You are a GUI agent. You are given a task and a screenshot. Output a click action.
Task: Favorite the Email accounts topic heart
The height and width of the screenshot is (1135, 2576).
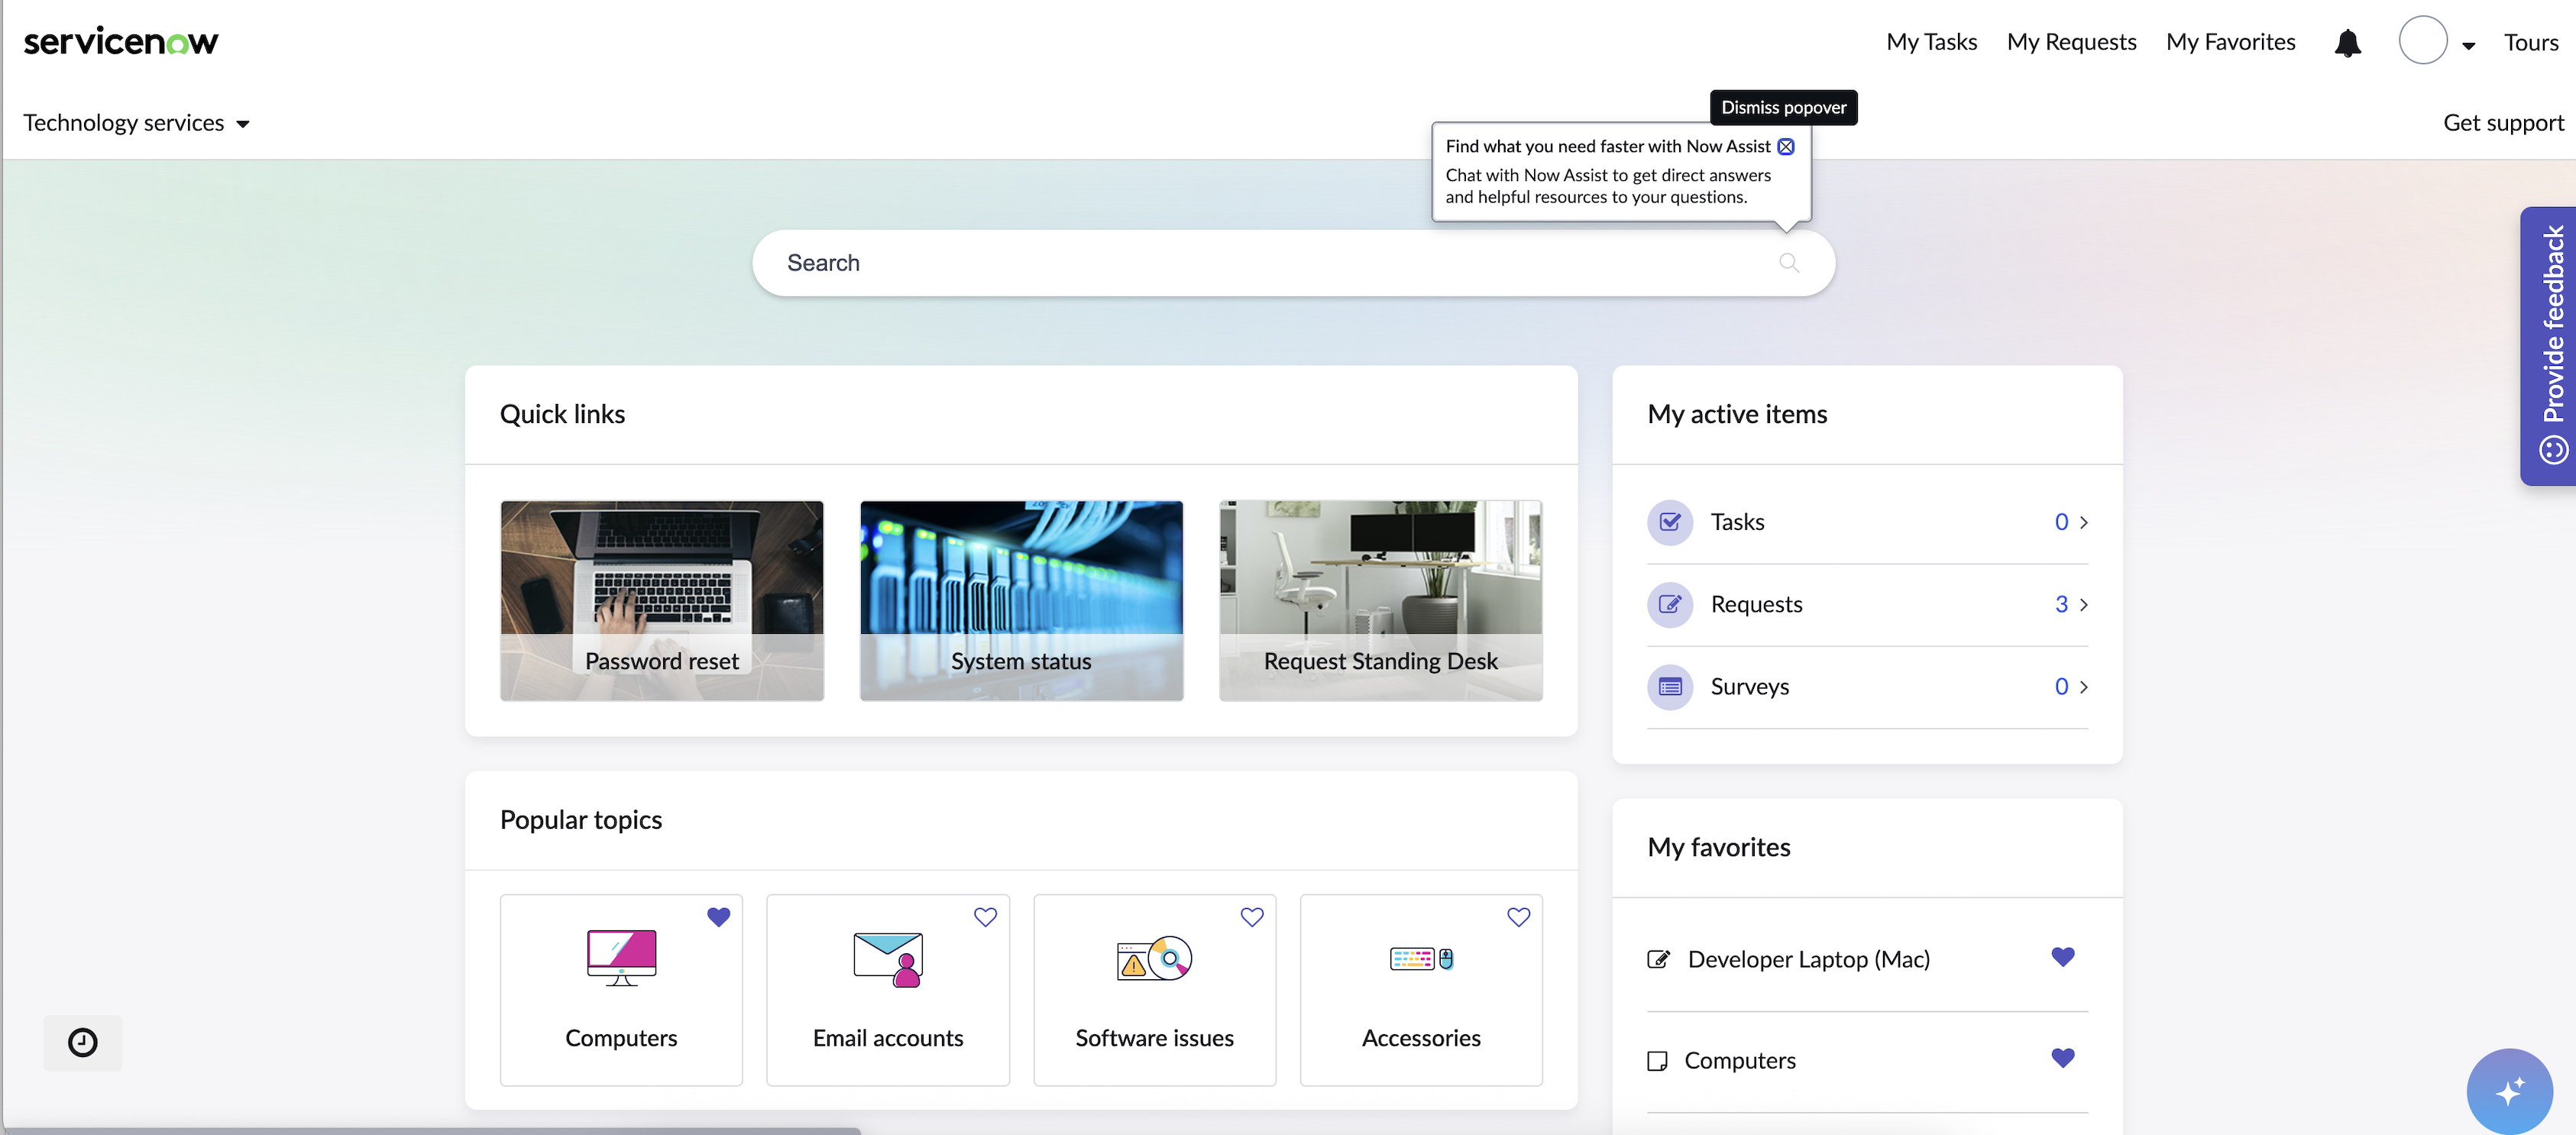click(985, 917)
